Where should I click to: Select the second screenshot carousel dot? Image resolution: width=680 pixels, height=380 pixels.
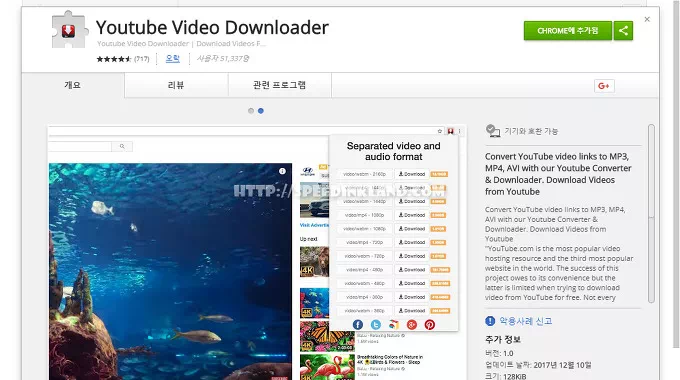[x=261, y=111]
